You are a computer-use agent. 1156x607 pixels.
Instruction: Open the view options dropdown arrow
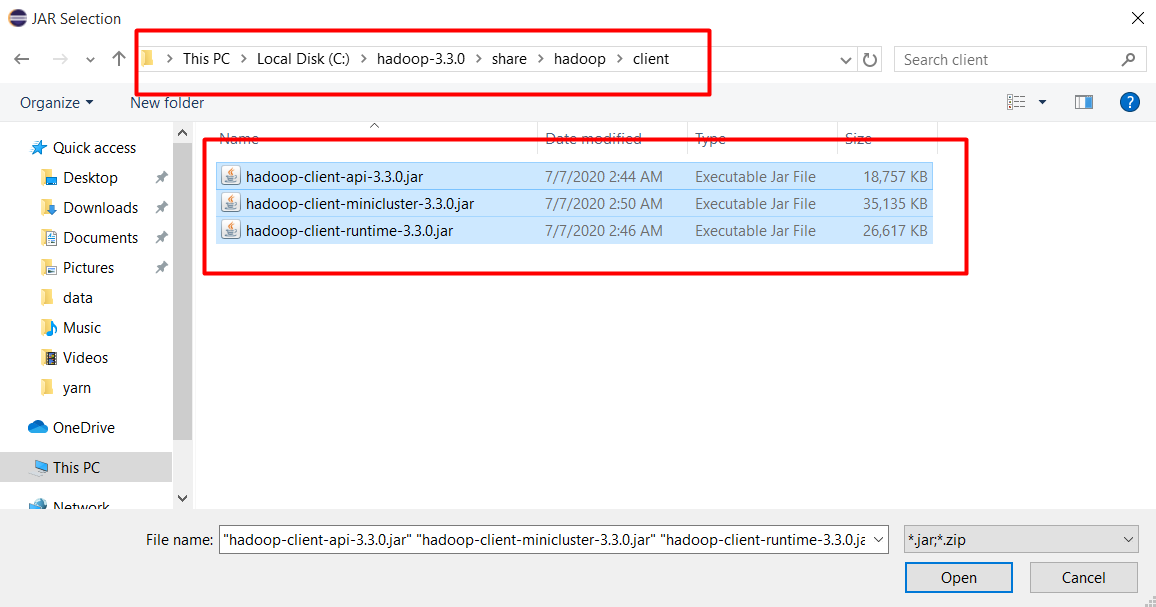pyautogui.click(x=1042, y=102)
